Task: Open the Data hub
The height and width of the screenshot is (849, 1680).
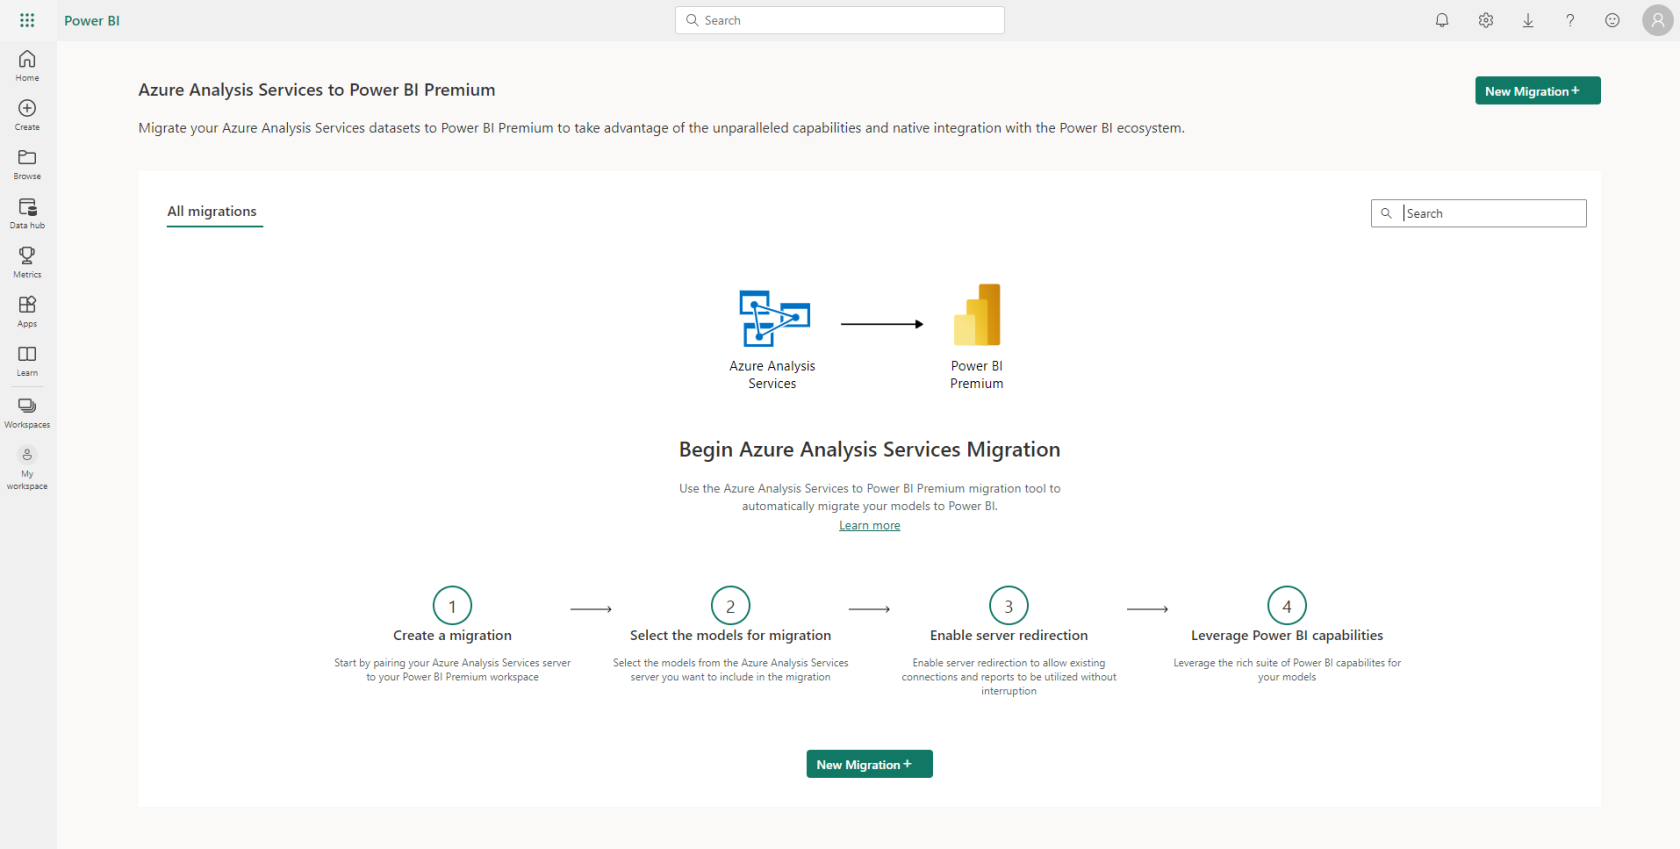Action: click(x=27, y=213)
